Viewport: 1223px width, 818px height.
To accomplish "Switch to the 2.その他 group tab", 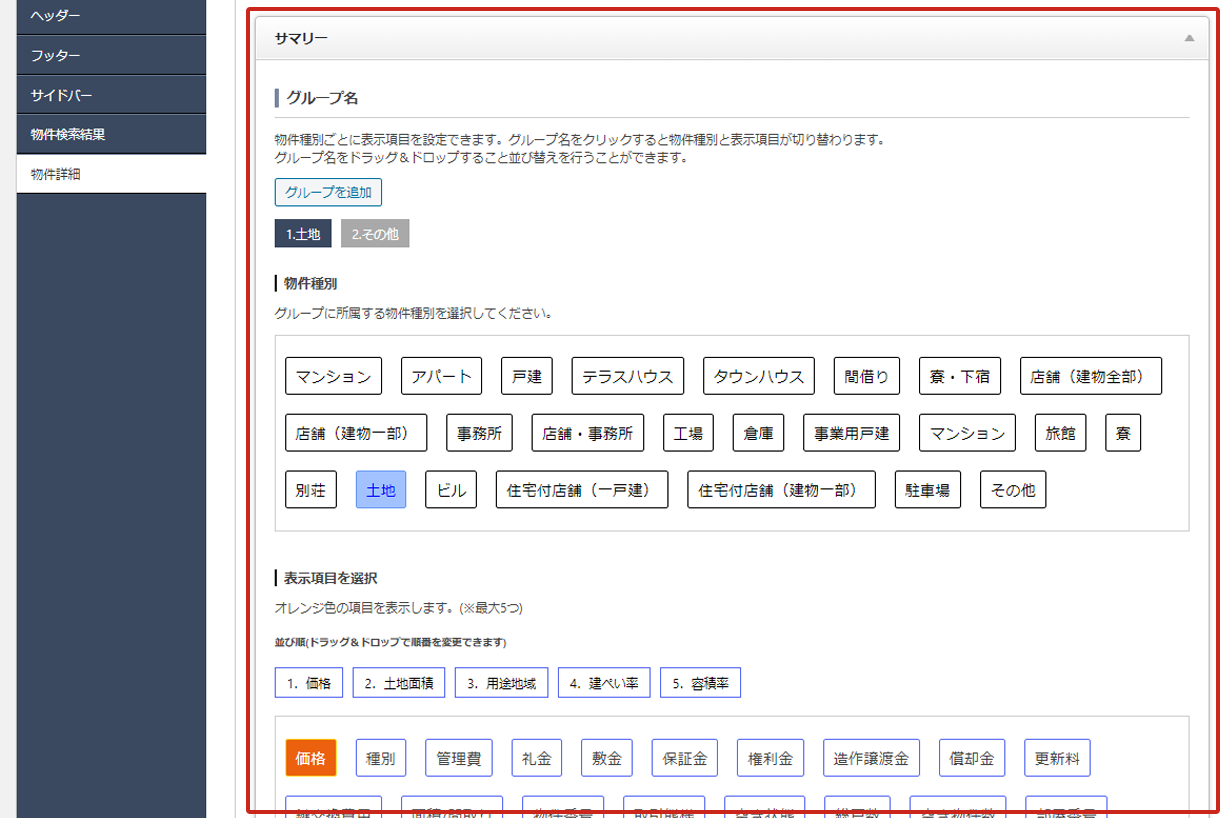I will pos(375,234).
